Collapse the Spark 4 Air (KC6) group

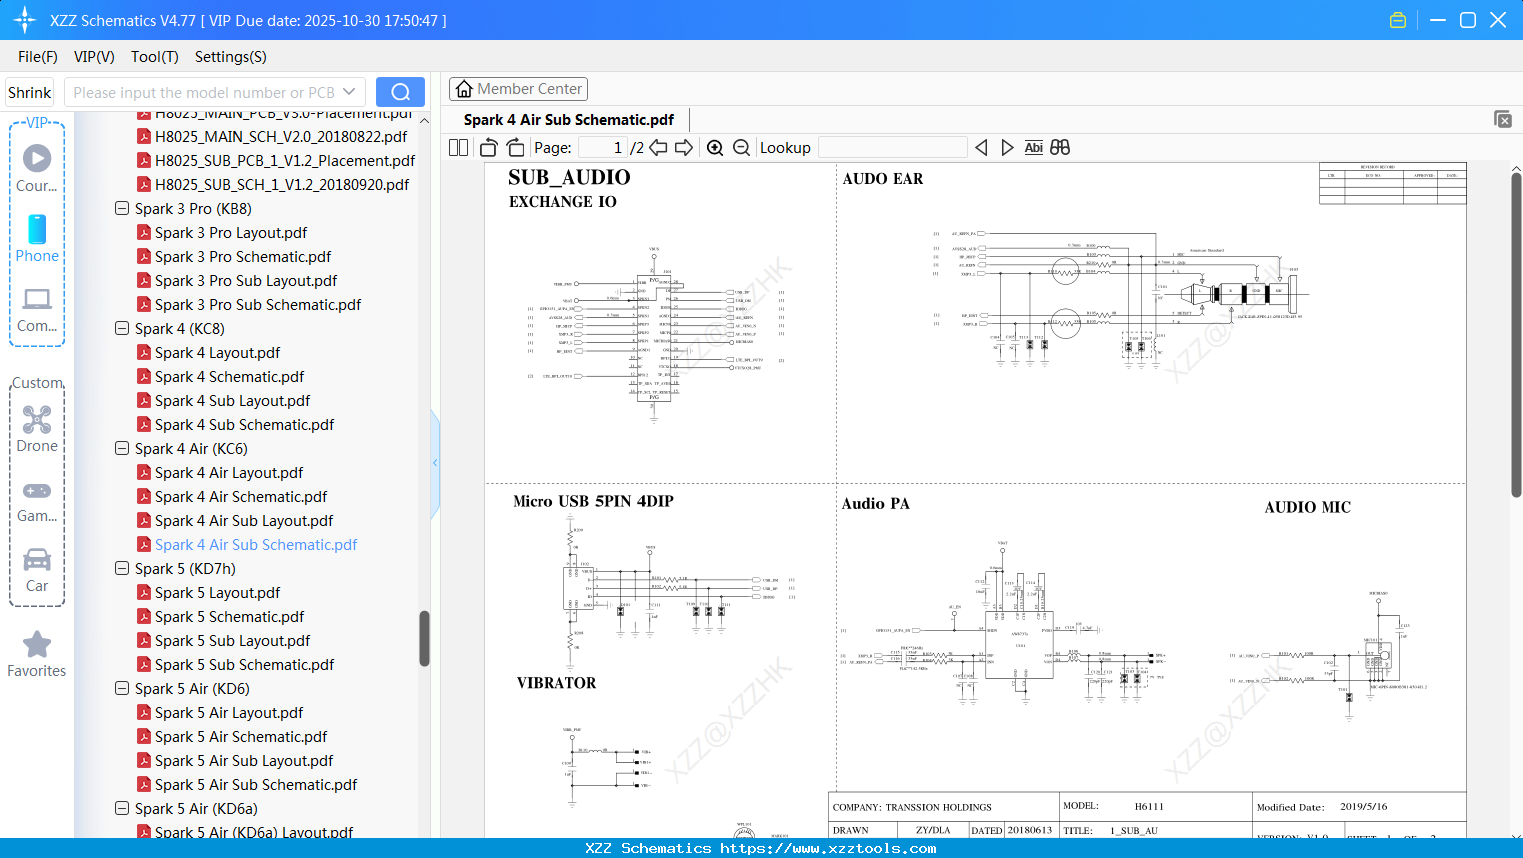point(121,448)
